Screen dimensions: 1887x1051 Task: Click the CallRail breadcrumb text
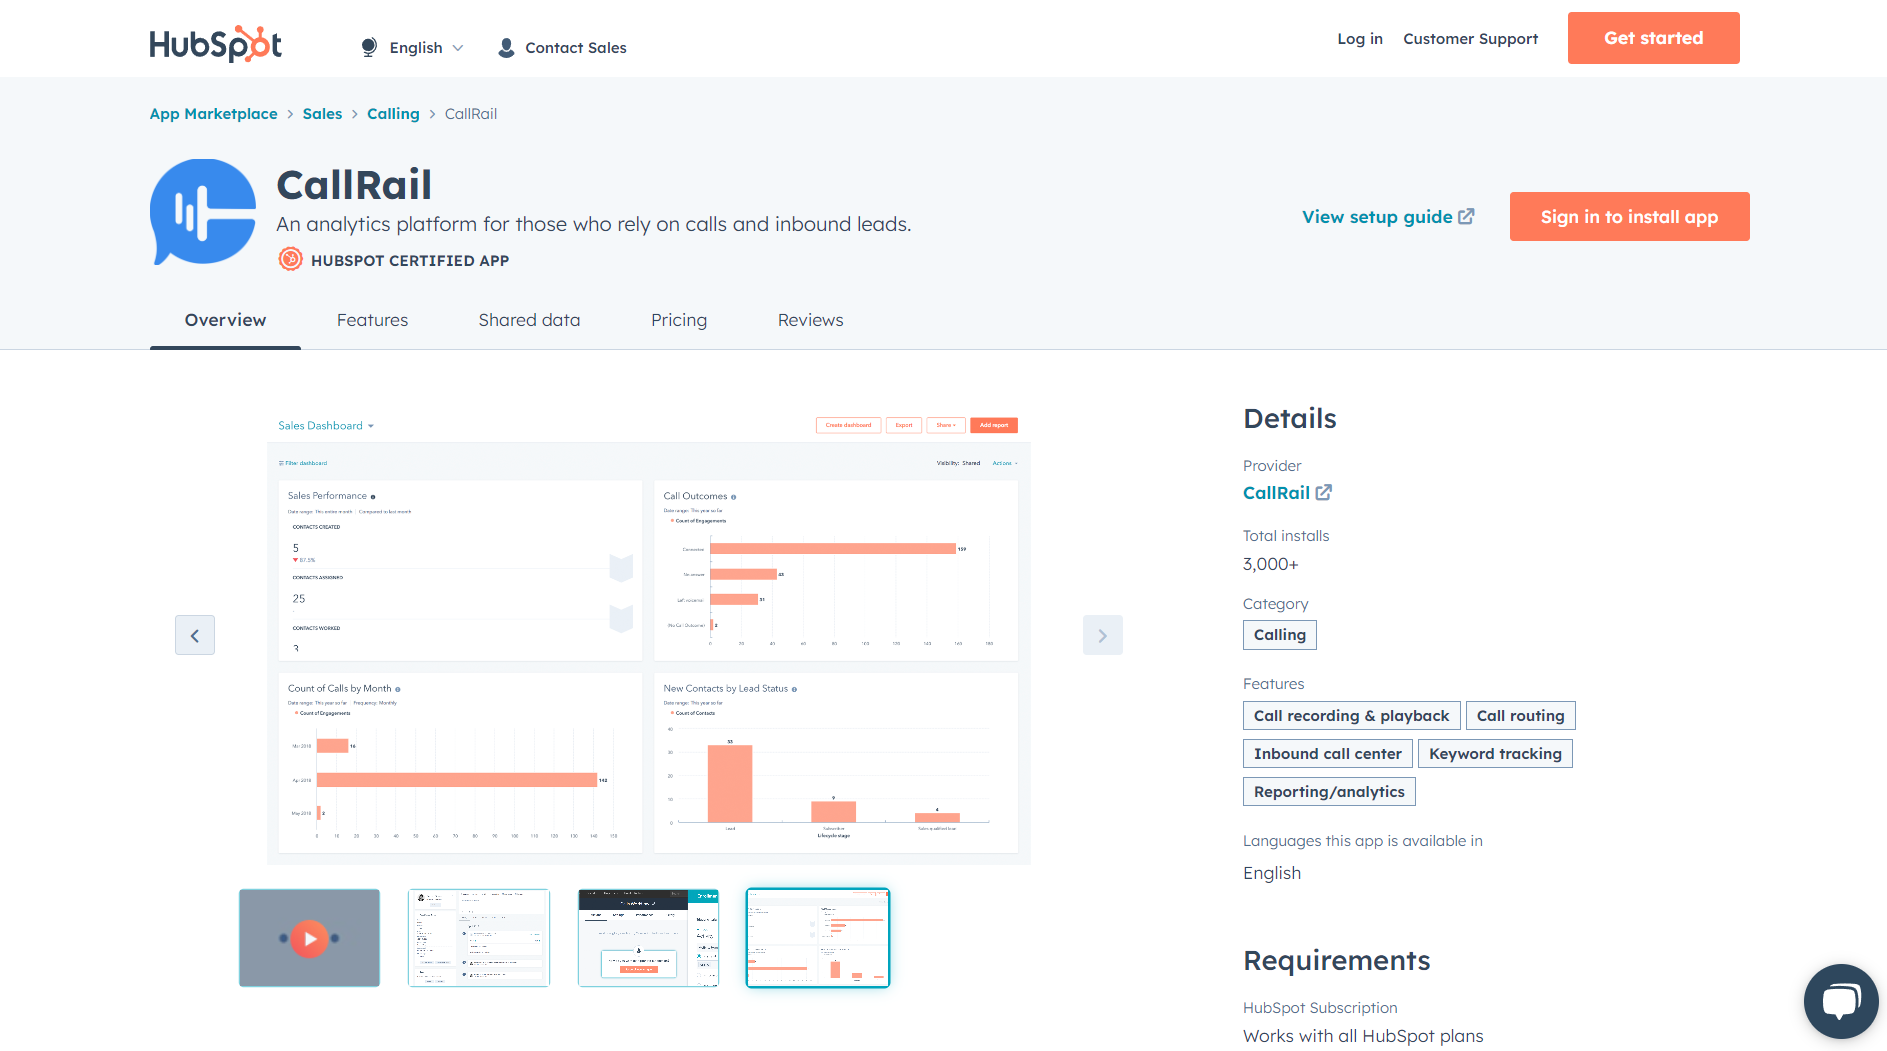[471, 113]
